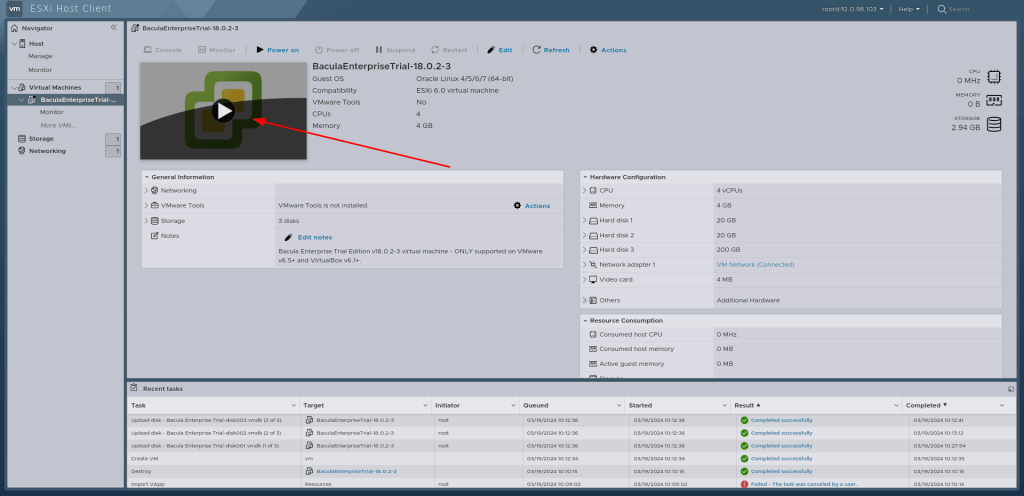
Task: Refresh the virtual machine view
Action: [x=551, y=49]
